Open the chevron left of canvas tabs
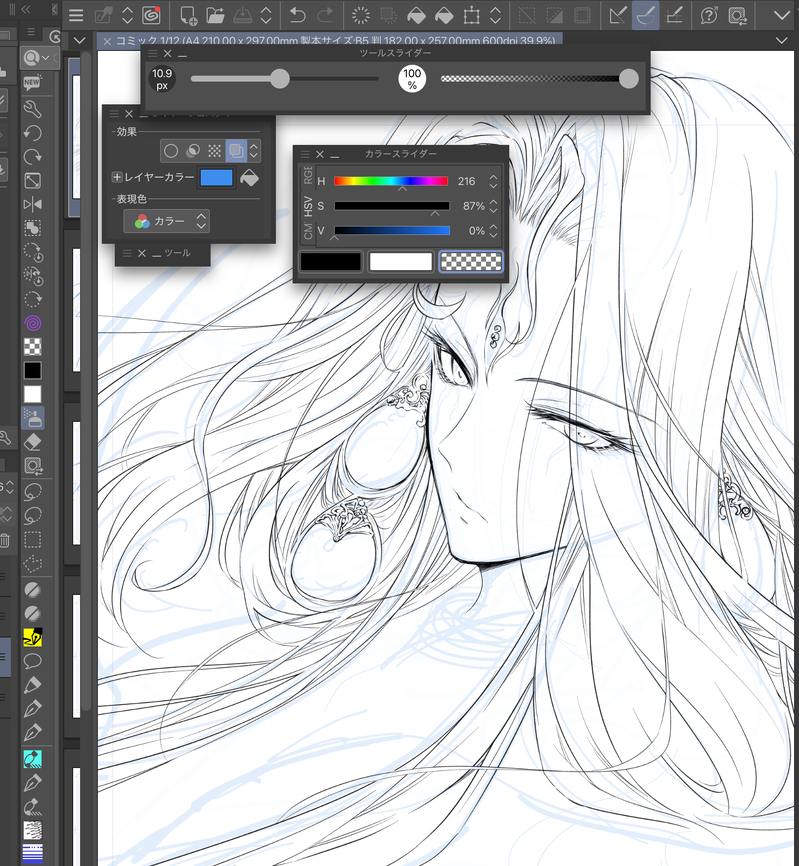 80,40
